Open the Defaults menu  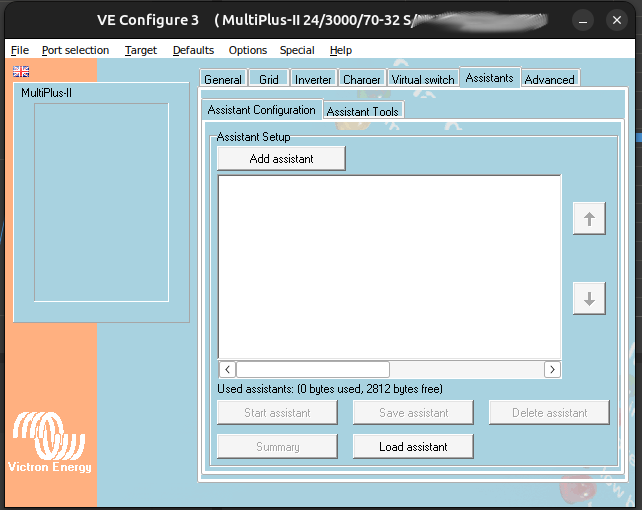click(x=193, y=50)
